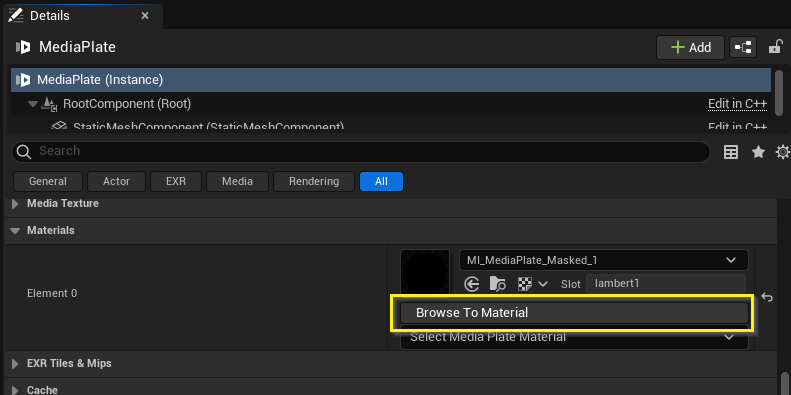Open Select Media Plate Material dropdown
Image resolution: width=791 pixels, height=395 pixels.
574,337
